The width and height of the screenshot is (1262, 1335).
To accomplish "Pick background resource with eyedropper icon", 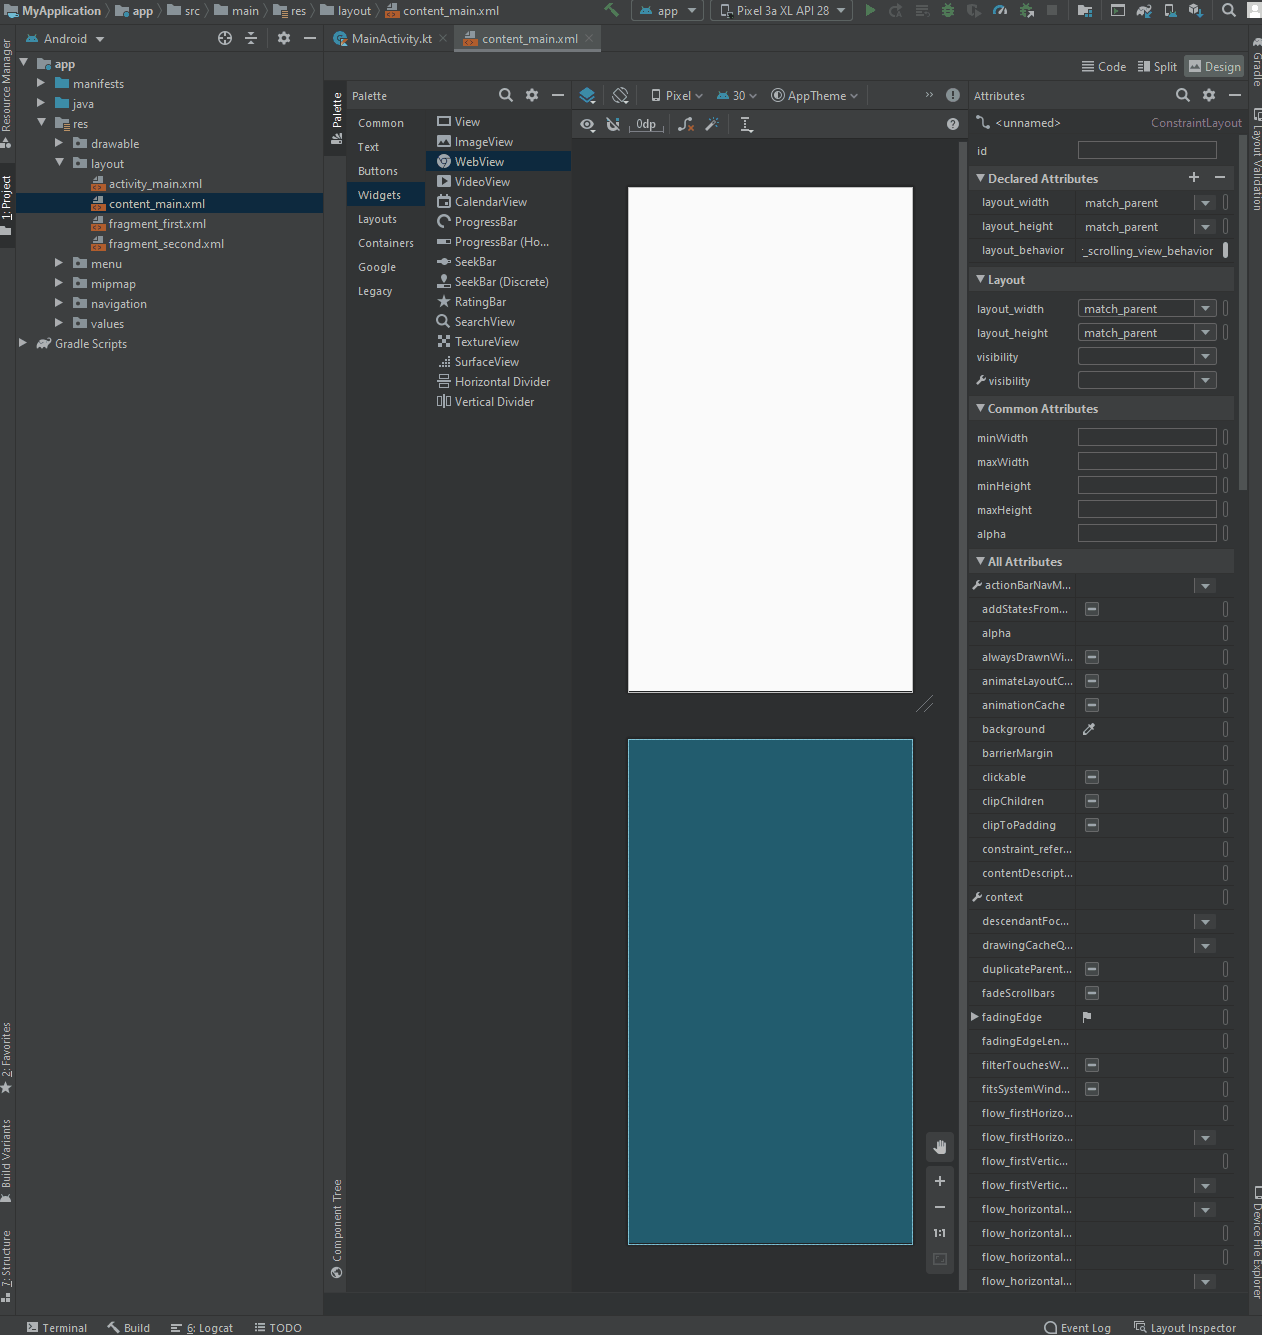I will tap(1089, 729).
